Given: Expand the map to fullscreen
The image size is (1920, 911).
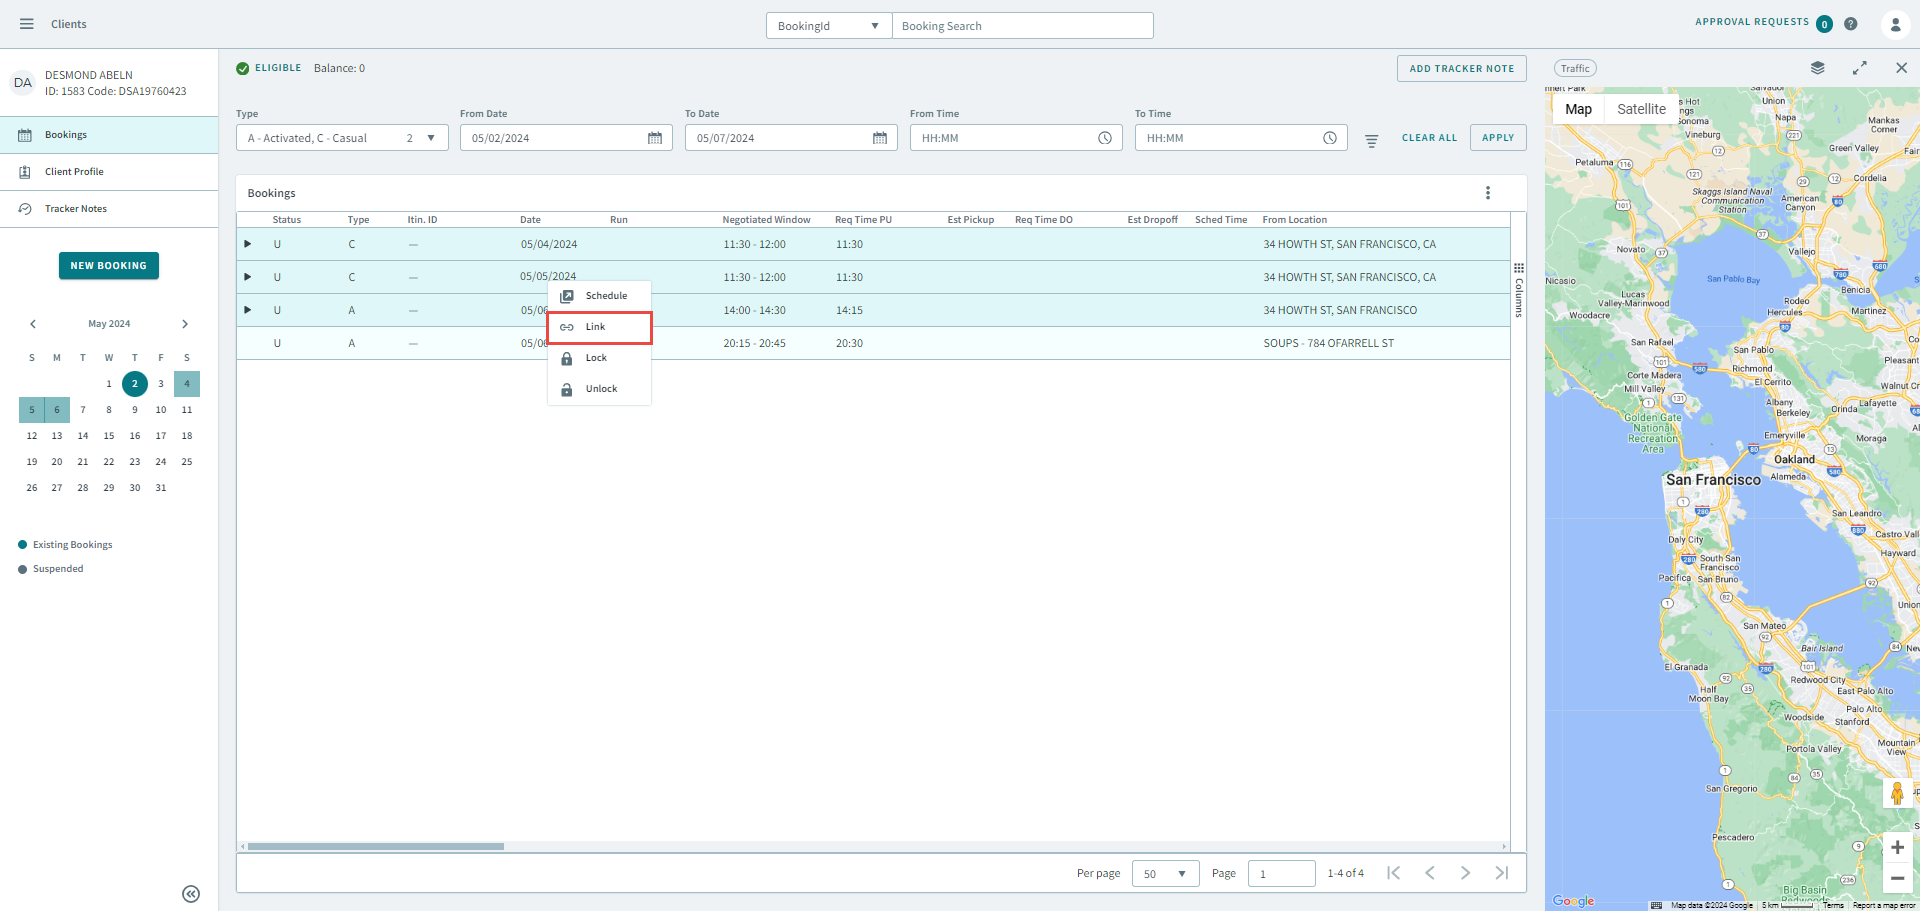Looking at the screenshot, I should 1859,68.
